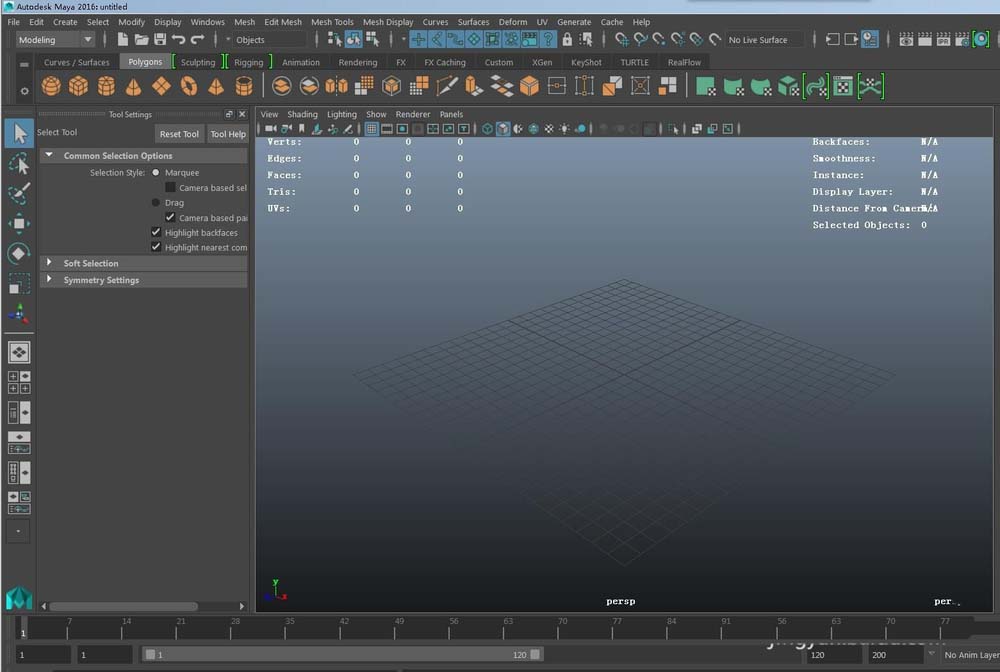Click the Reset Tool button
1000x672 pixels.
179,134
